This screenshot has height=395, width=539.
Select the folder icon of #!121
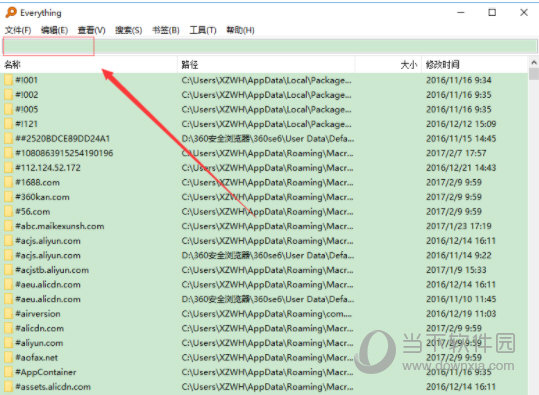pos(9,124)
